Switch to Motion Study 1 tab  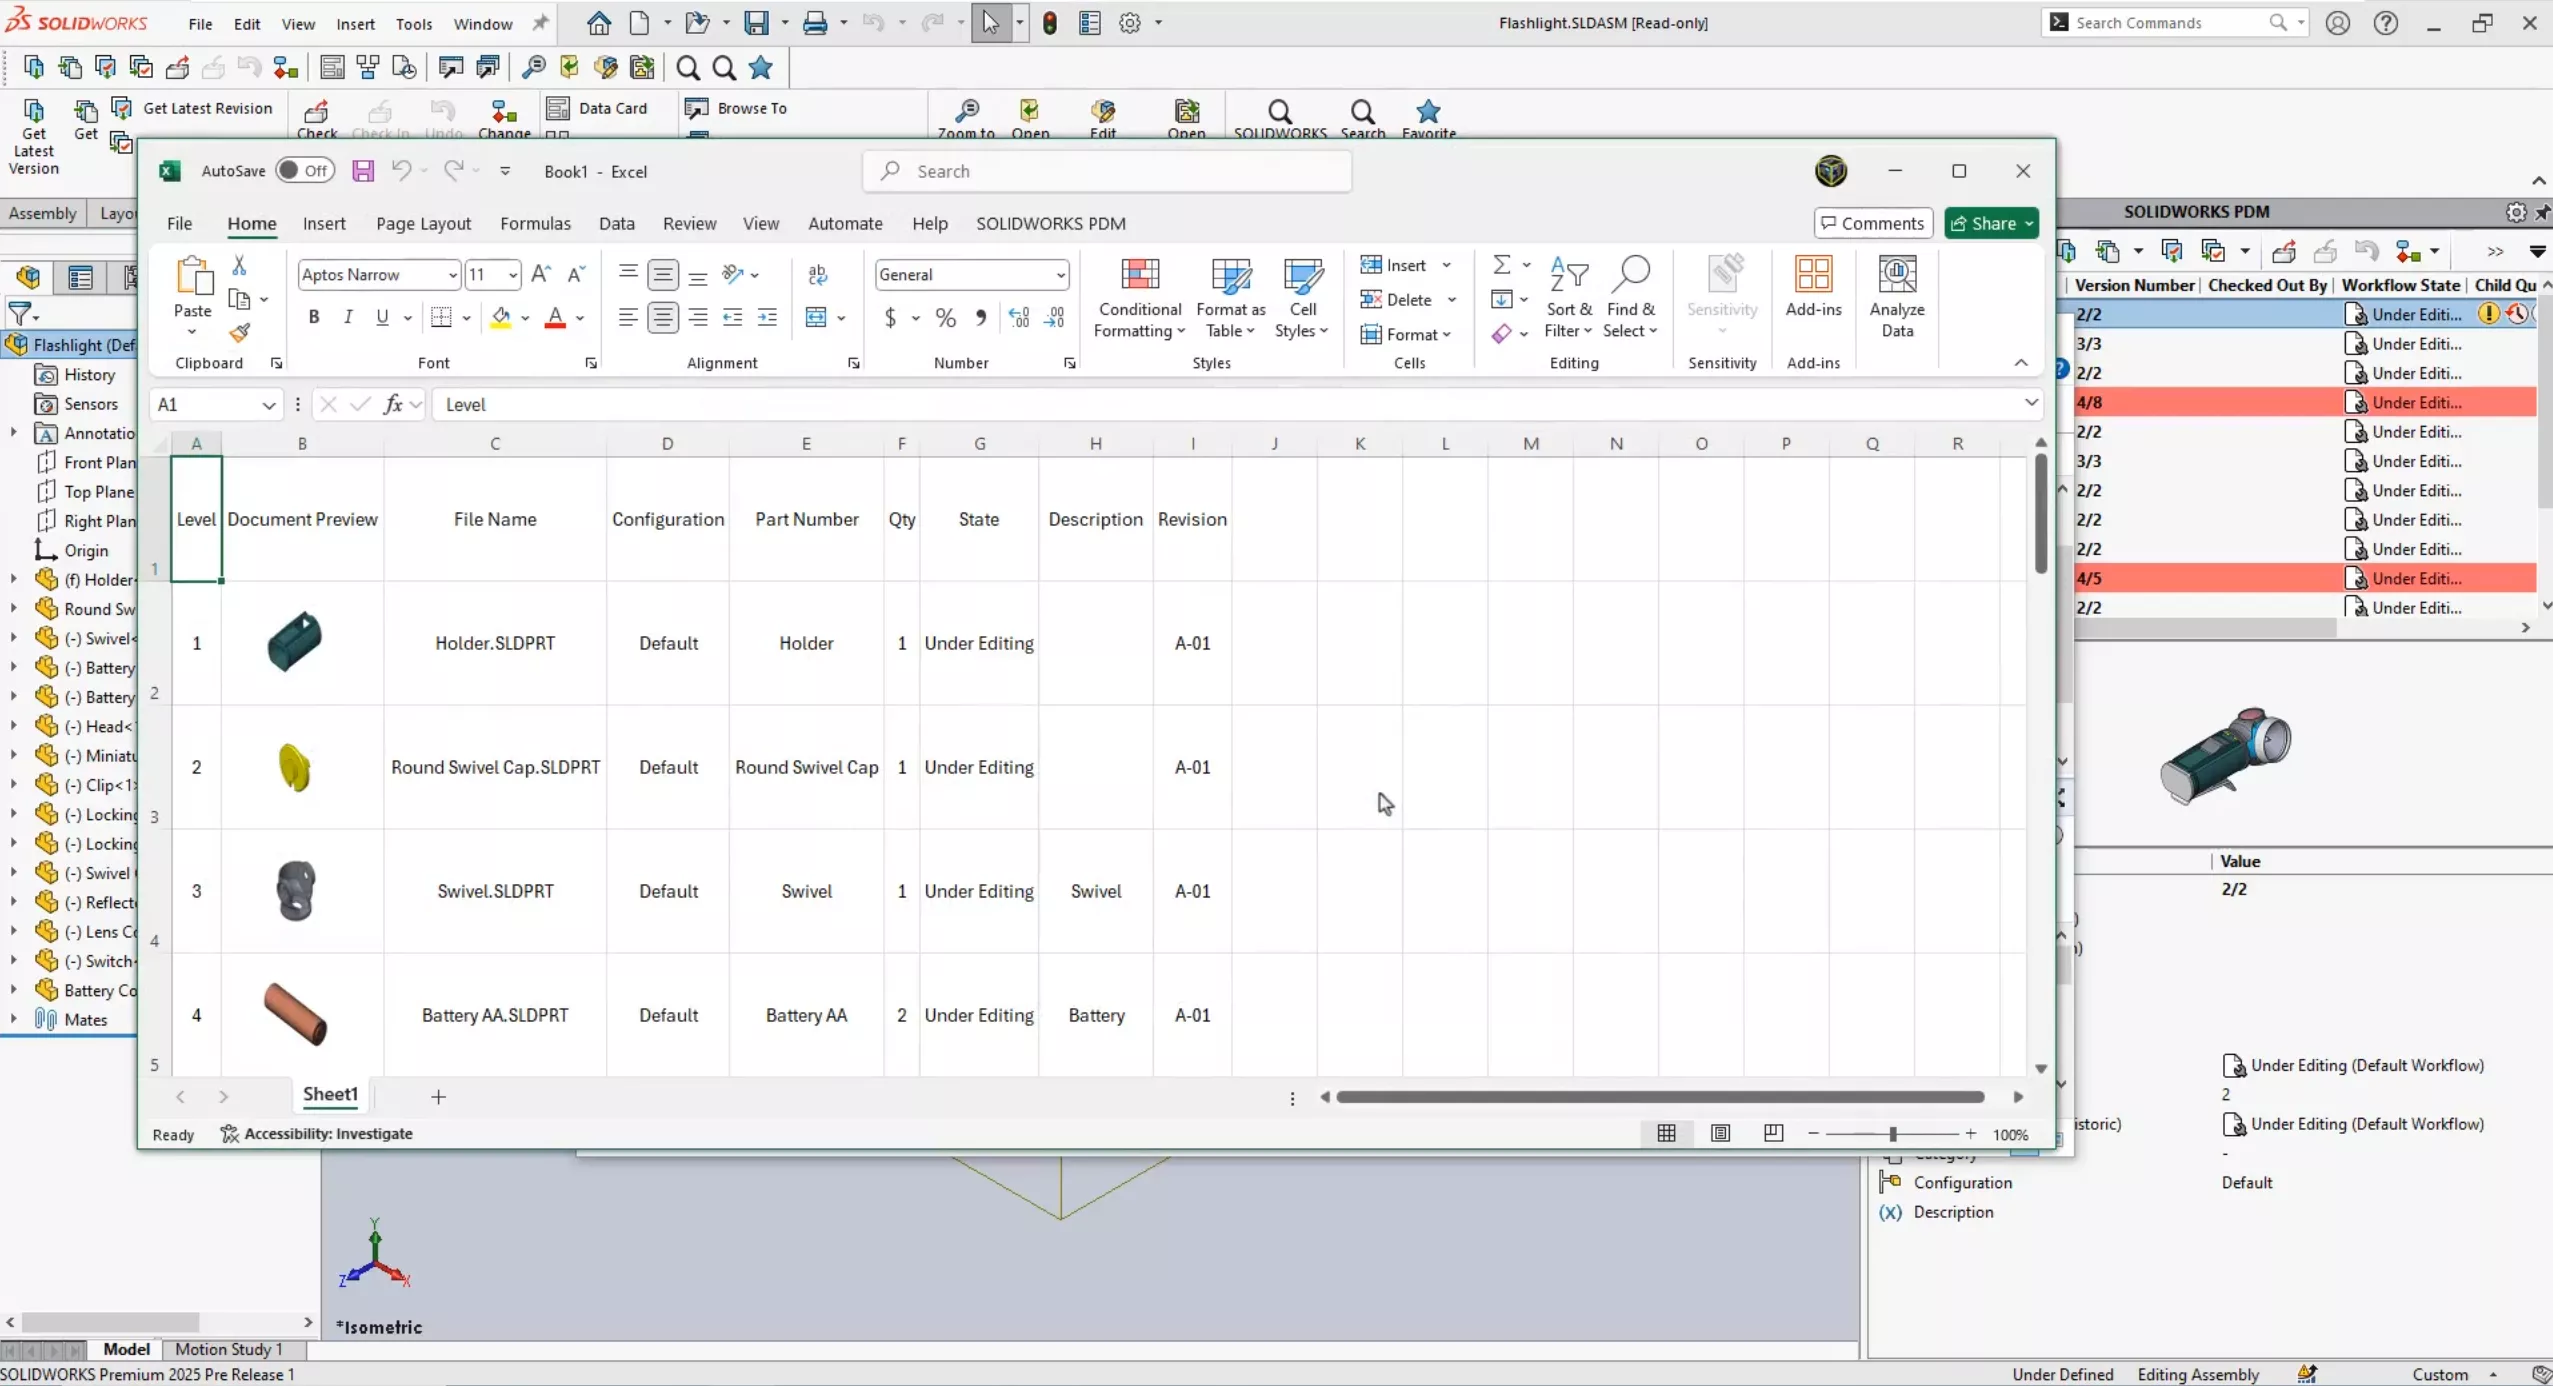tap(229, 1349)
